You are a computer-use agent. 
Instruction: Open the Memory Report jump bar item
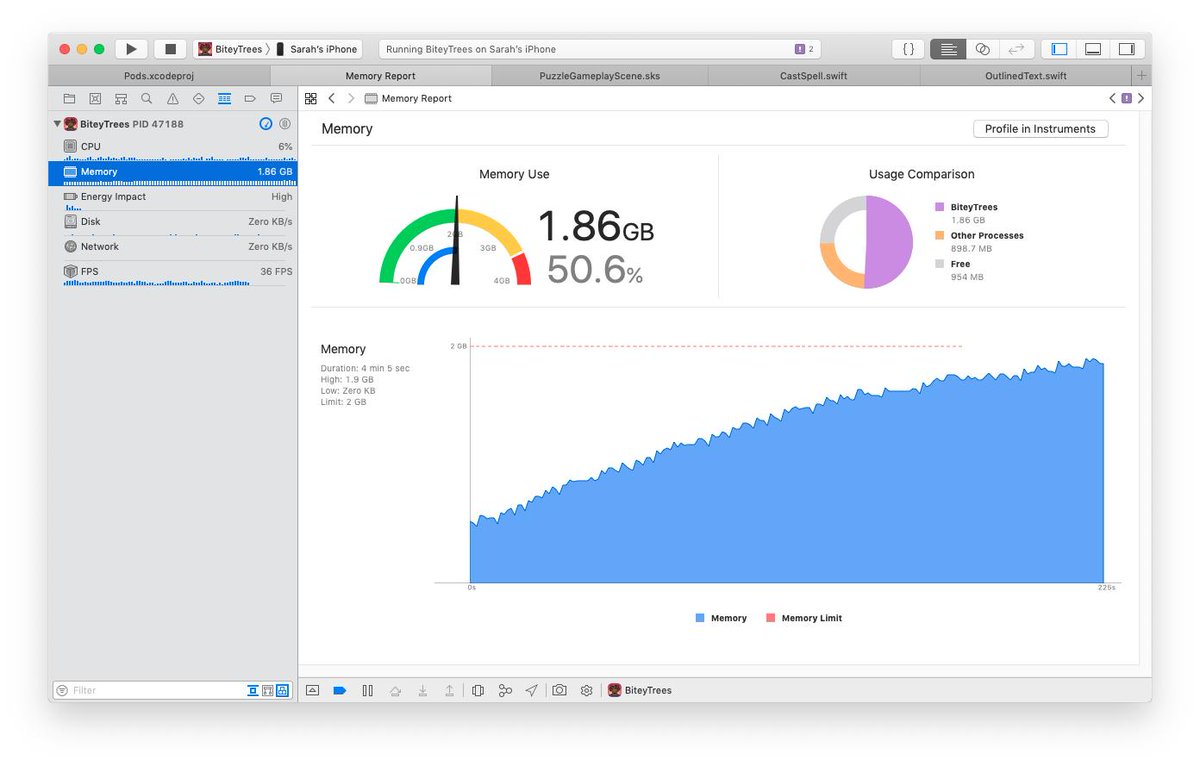(x=409, y=99)
